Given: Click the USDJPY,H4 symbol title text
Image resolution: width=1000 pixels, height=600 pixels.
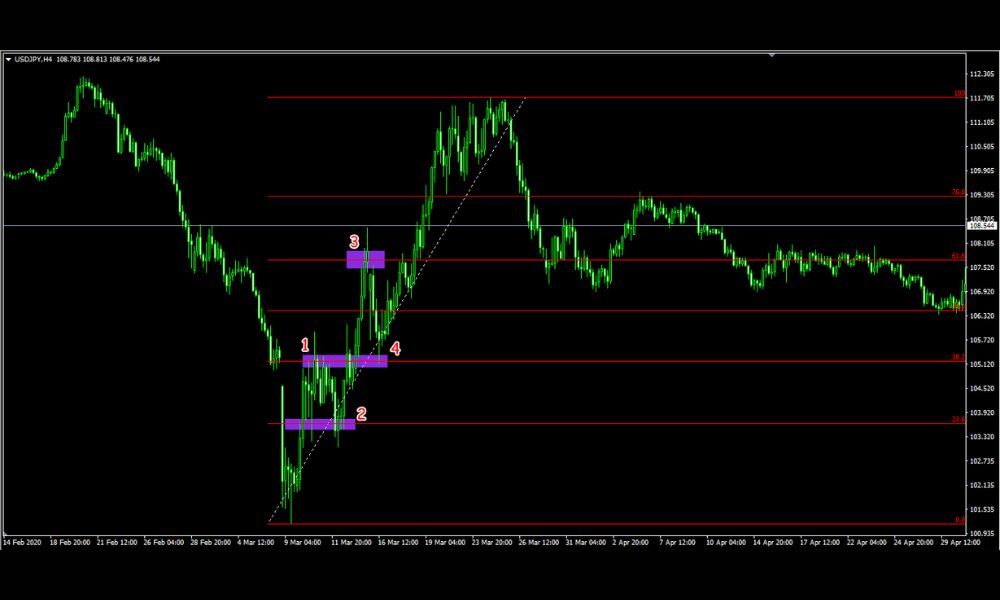Looking at the screenshot, I should click(x=34, y=59).
